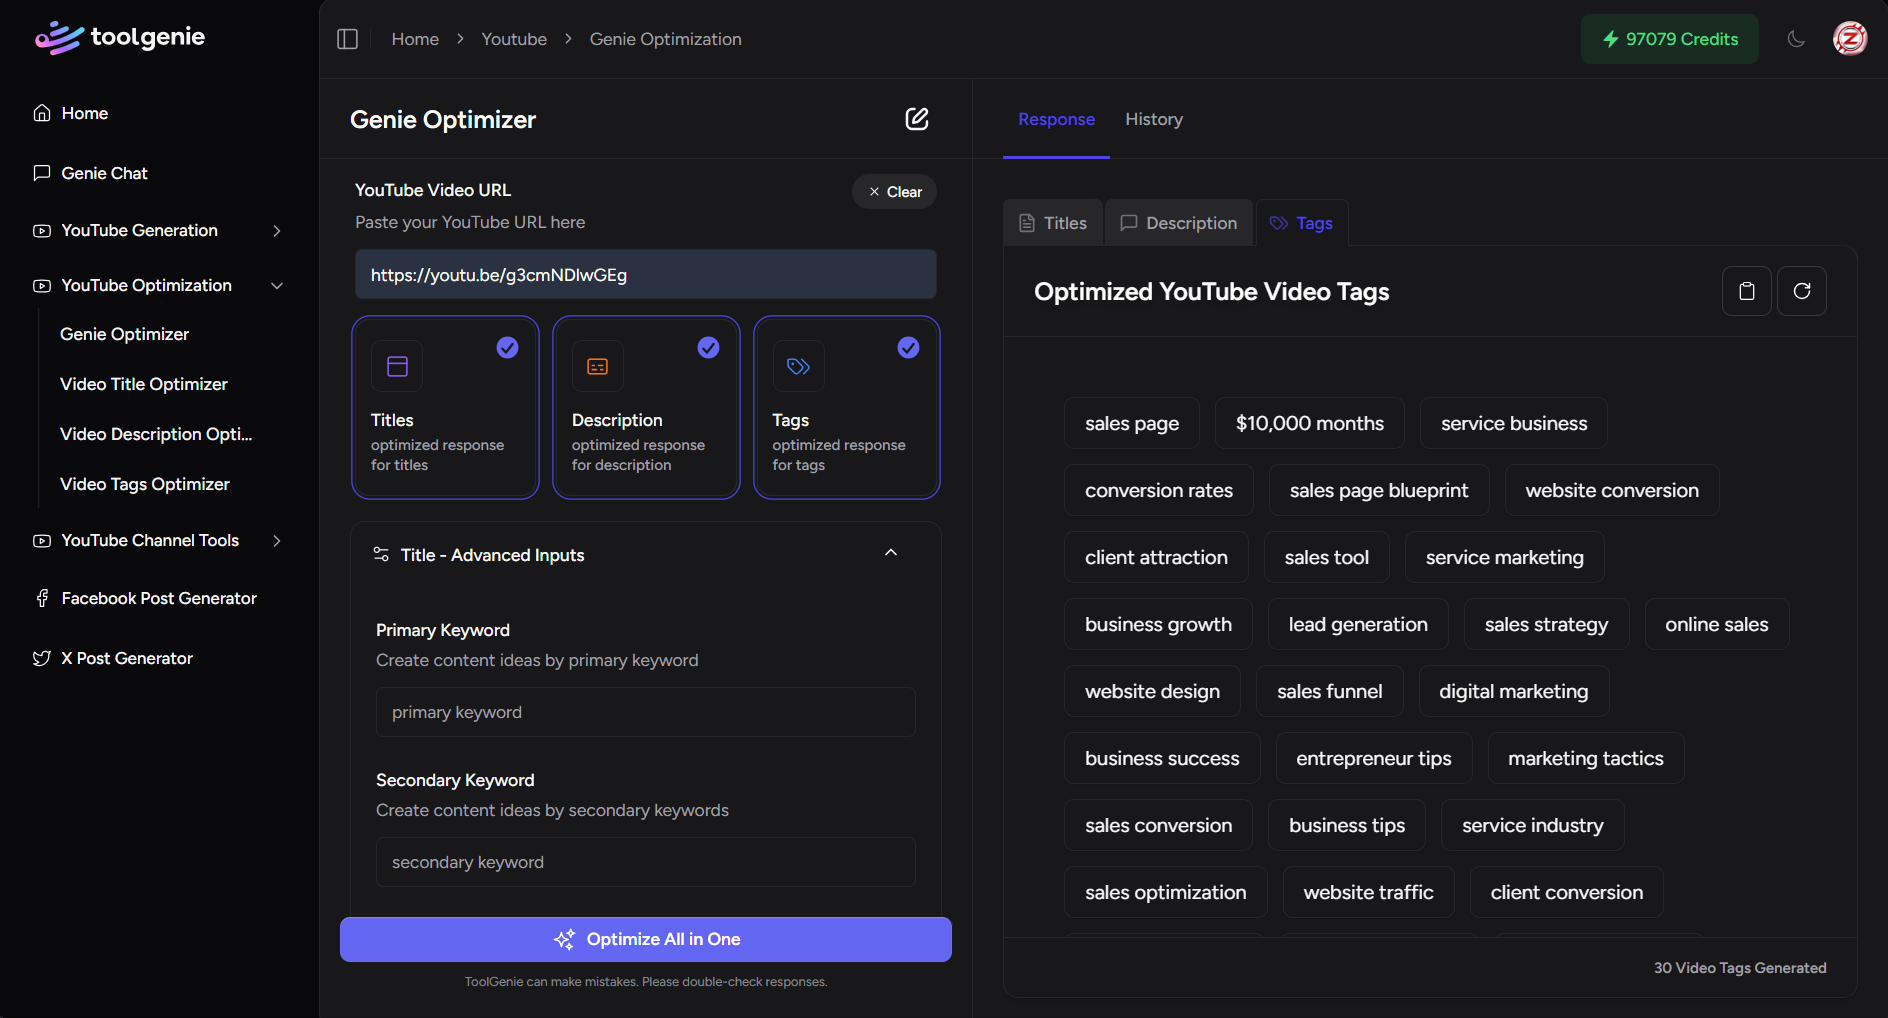Click the primary keyword input field
Image resolution: width=1888 pixels, height=1018 pixels.
(645, 712)
